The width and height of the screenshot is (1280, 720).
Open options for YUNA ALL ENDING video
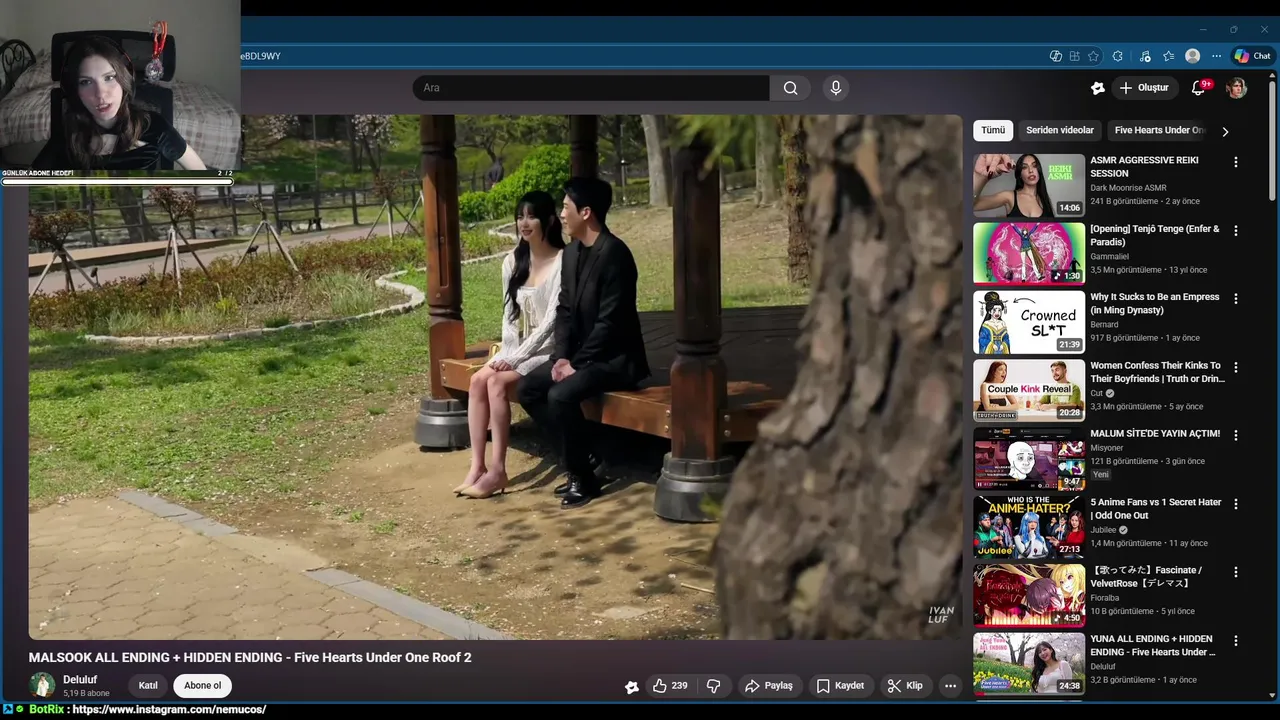1235,640
